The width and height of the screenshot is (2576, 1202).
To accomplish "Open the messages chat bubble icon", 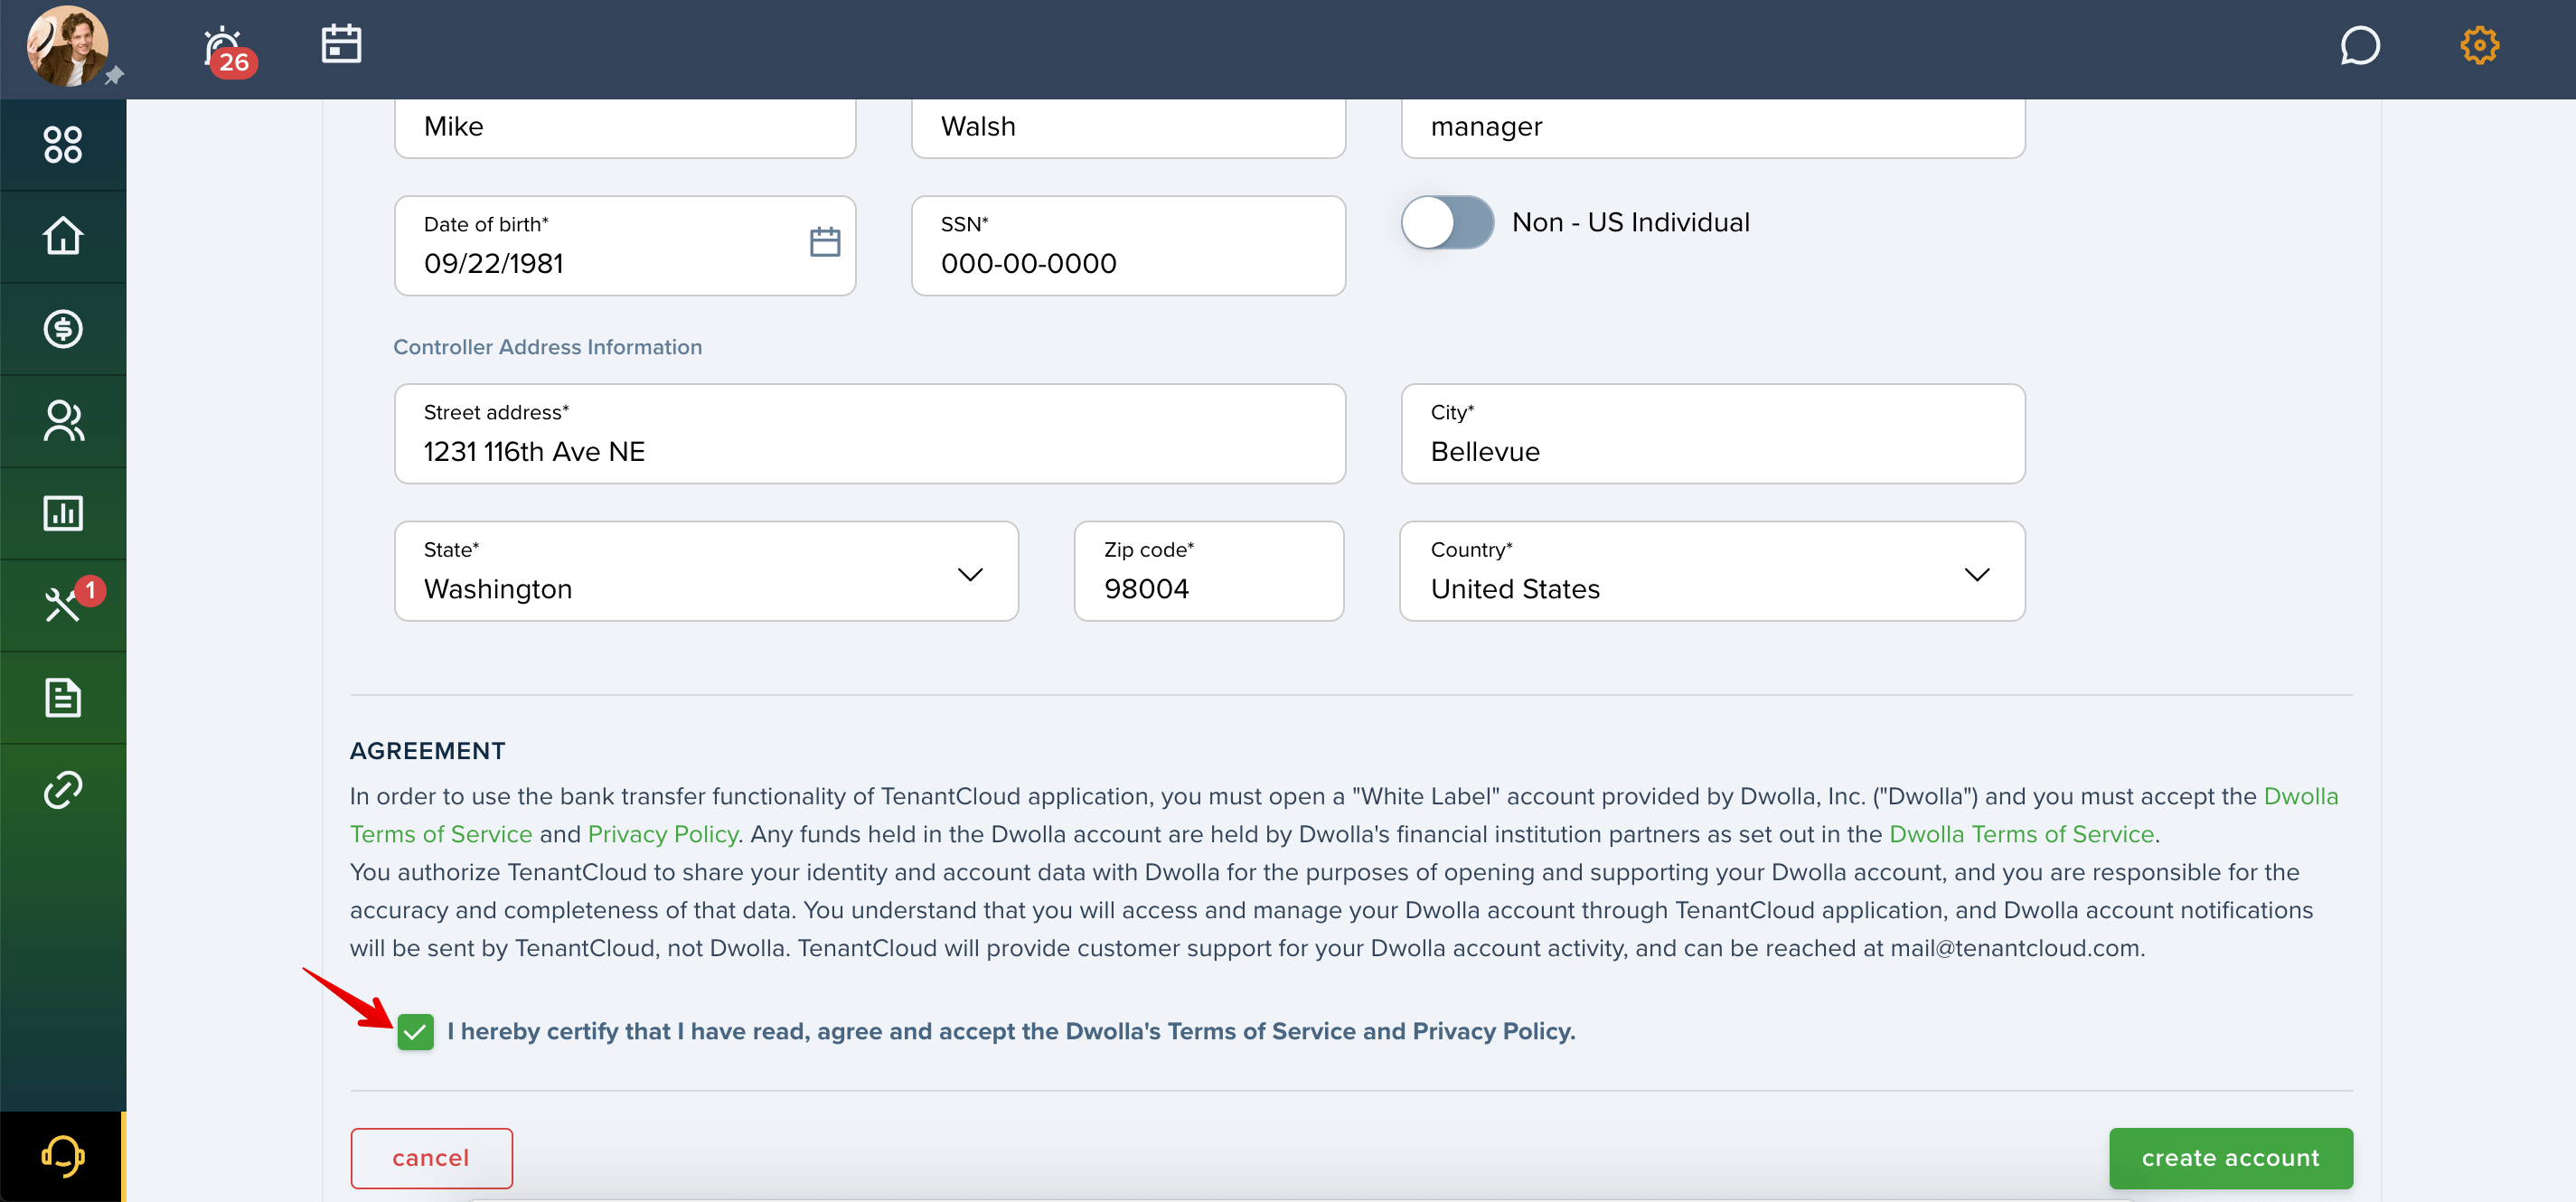I will [2359, 46].
